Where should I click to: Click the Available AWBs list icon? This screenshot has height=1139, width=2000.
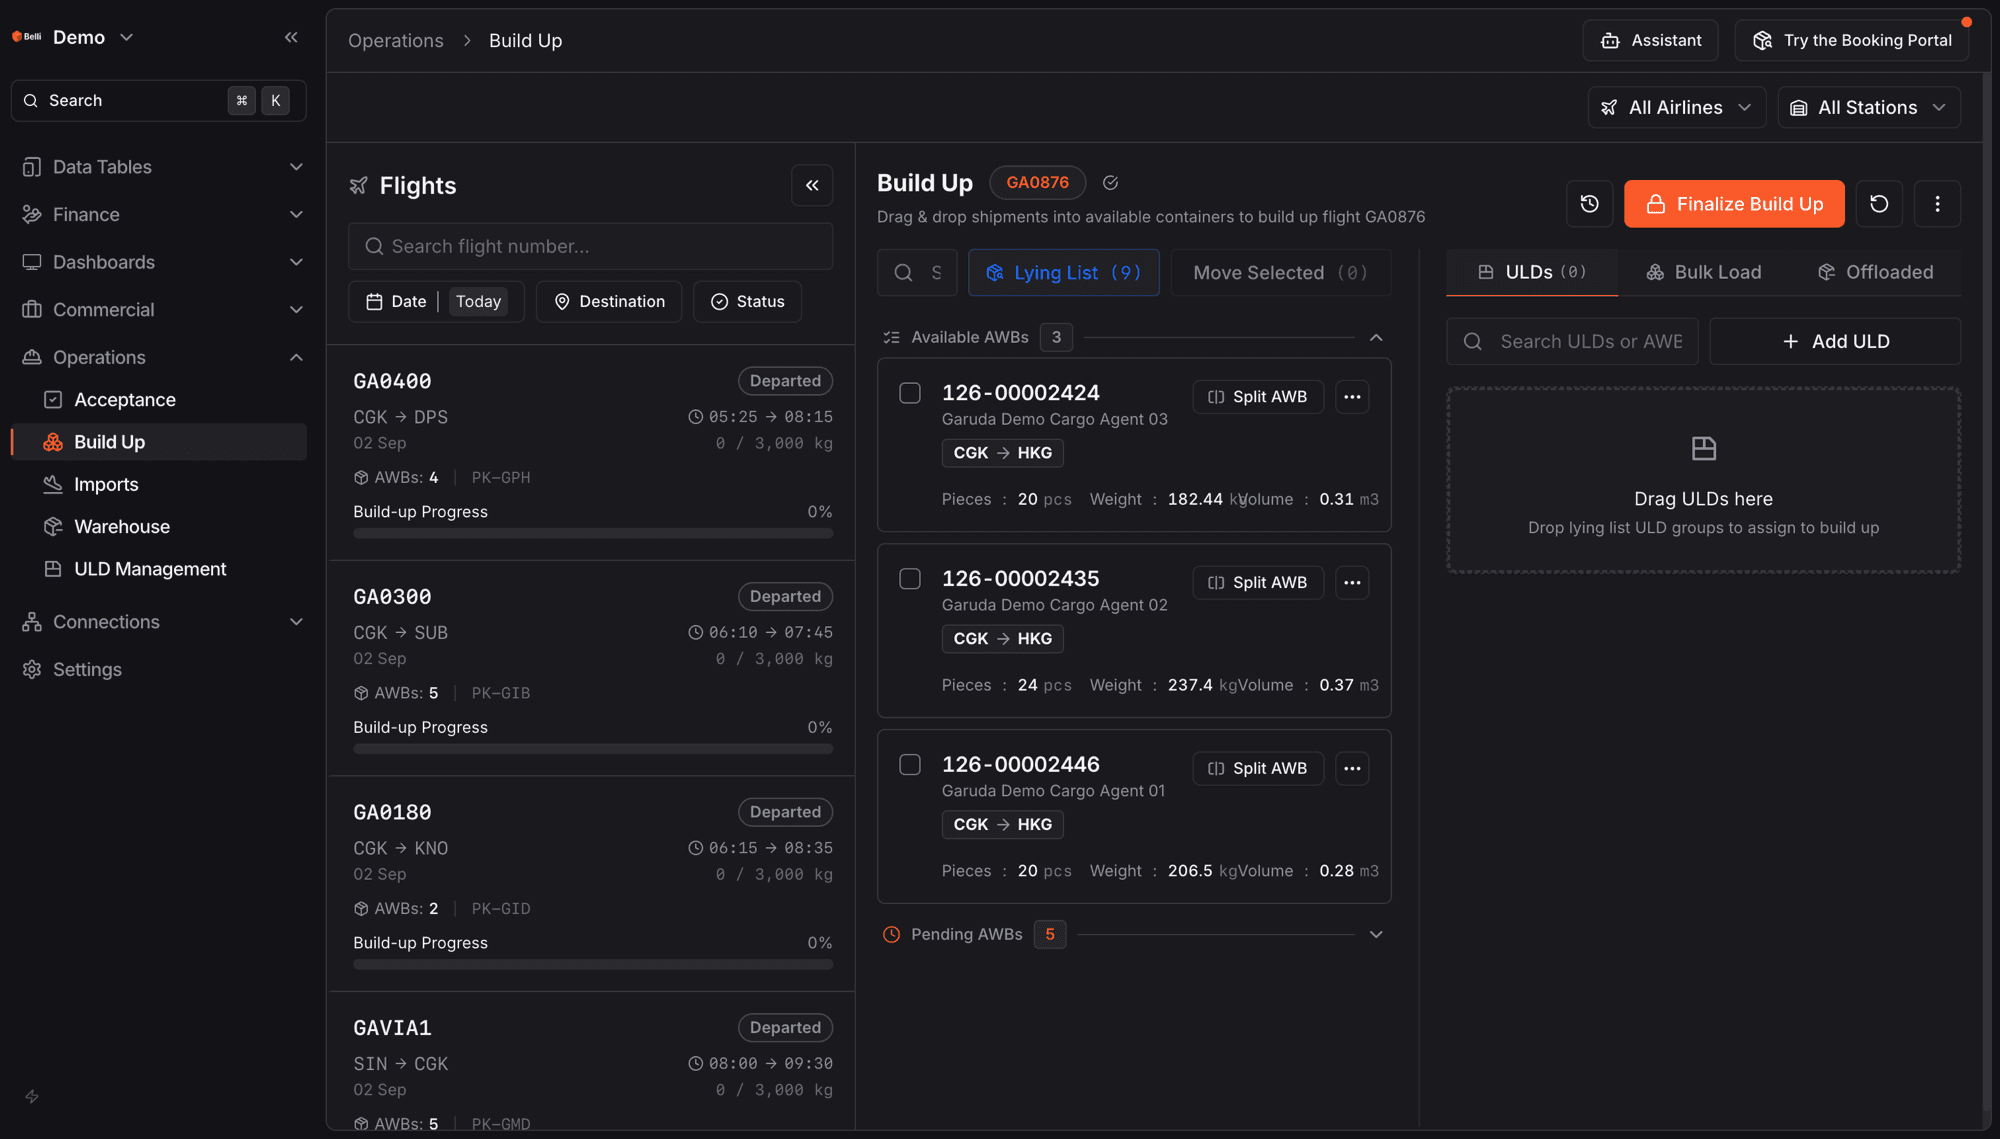click(x=892, y=338)
